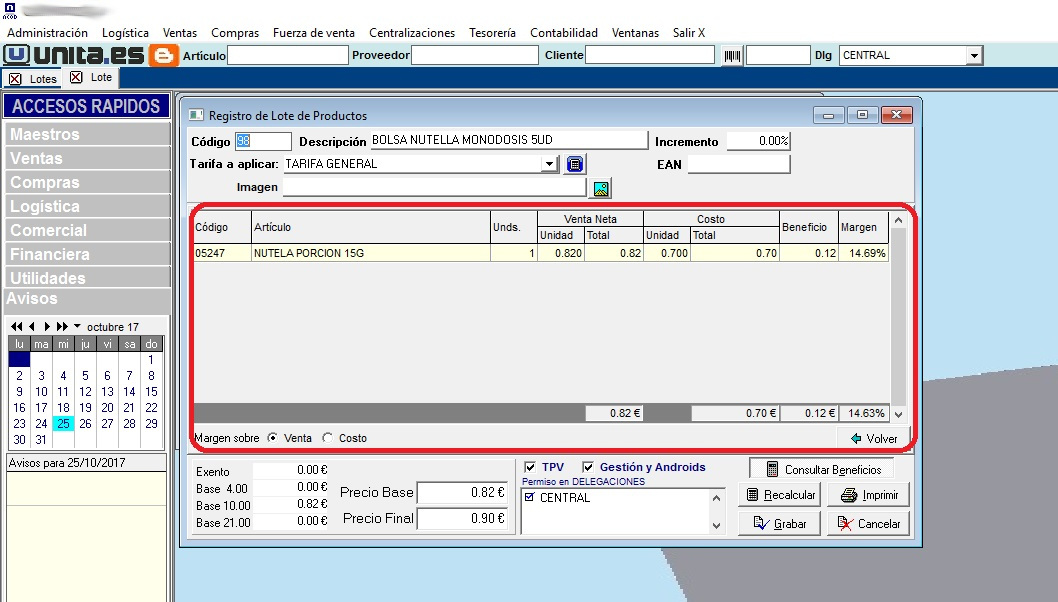Image resolution: width=1058 pixels, height=602 pixels.
Task: Click the Cancelar button
Action: (869, 524)
